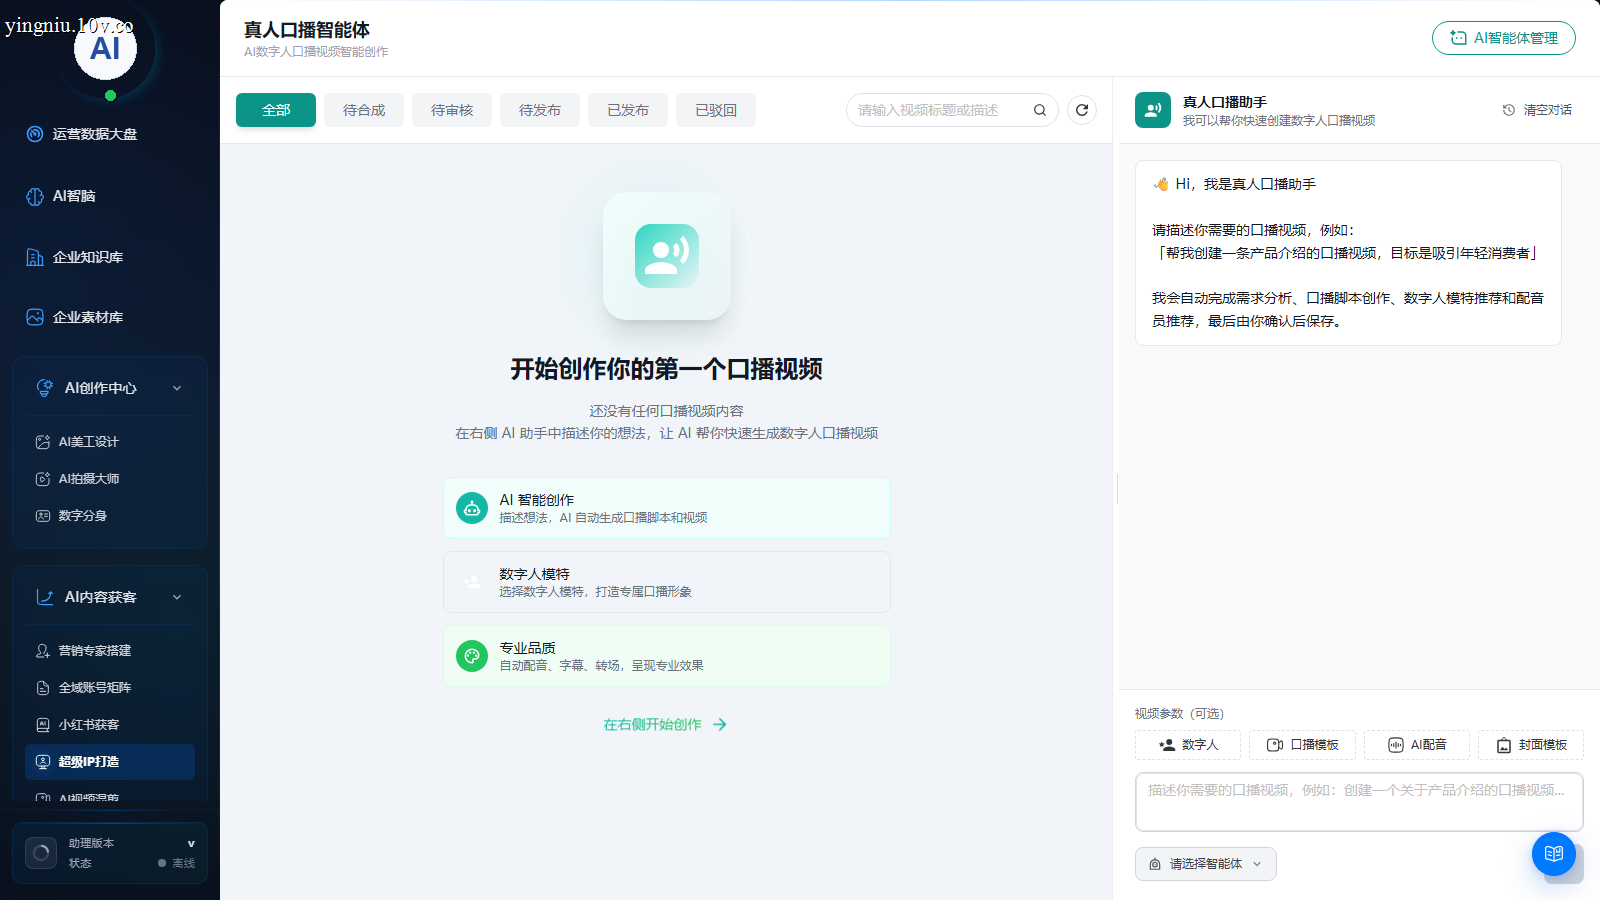Switch to the 已驳回 tab
1600x900 pixels.
716,110
